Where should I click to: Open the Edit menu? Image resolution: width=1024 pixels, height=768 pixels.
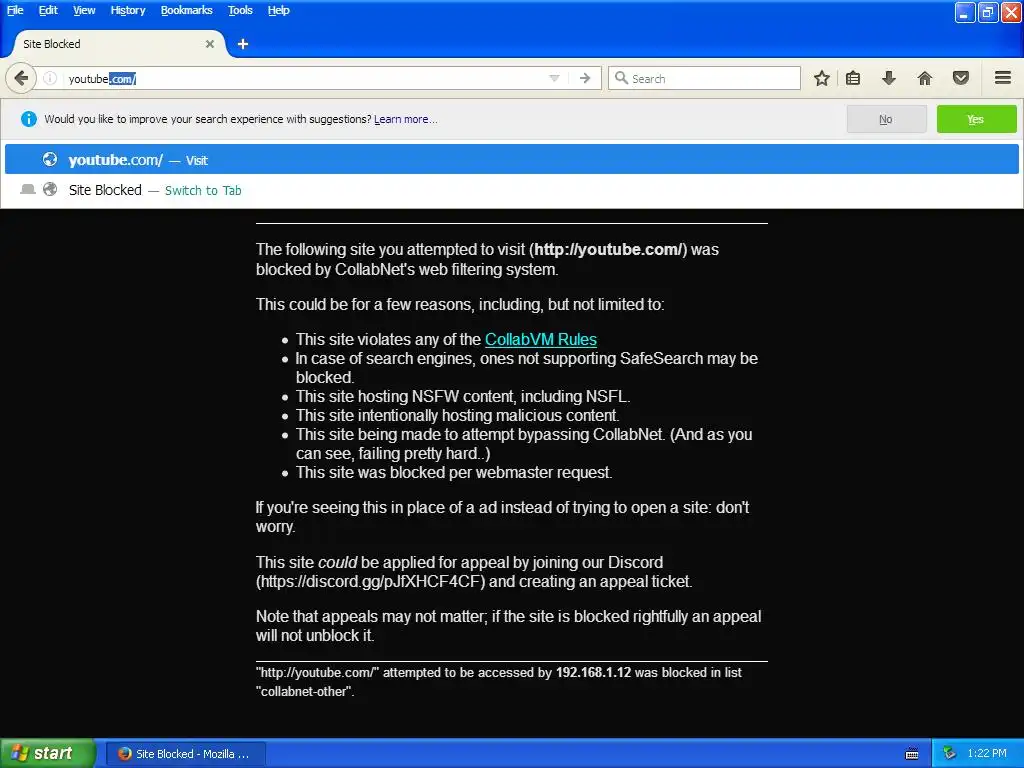pos(48,10)
